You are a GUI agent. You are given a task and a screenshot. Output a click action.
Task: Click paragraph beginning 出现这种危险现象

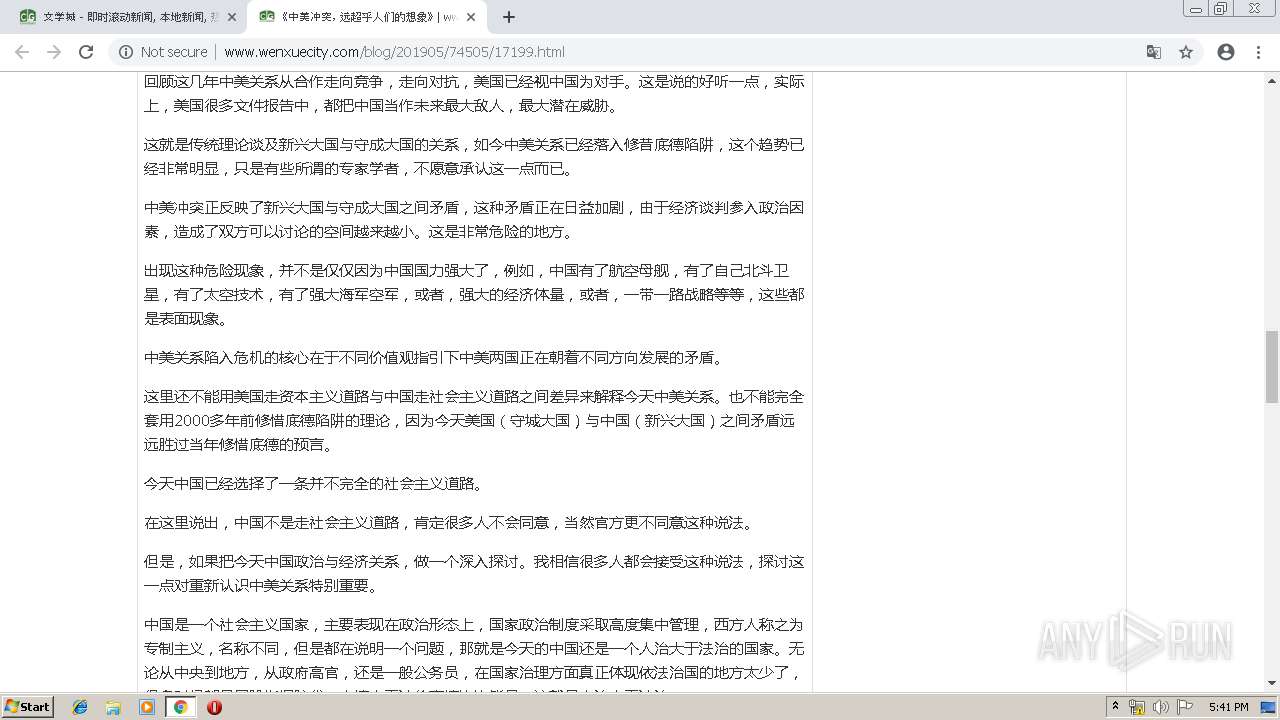[474, 295]
